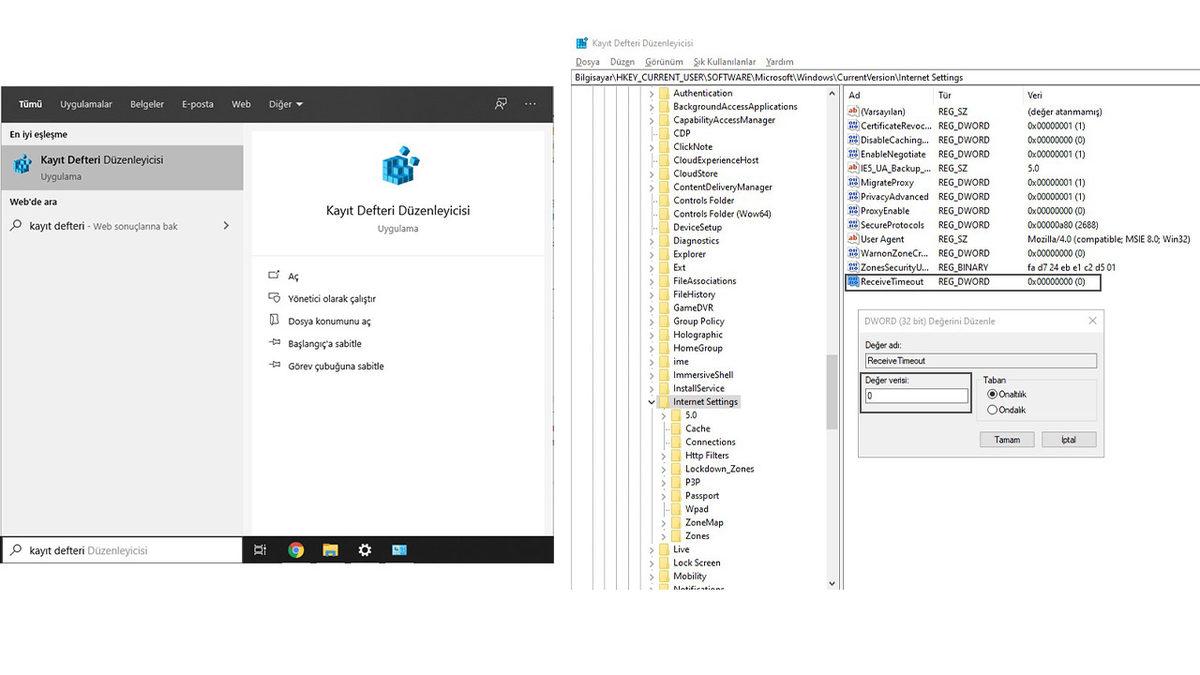
Task: Open the three-dots options in the search header
Action: [531, 104]
